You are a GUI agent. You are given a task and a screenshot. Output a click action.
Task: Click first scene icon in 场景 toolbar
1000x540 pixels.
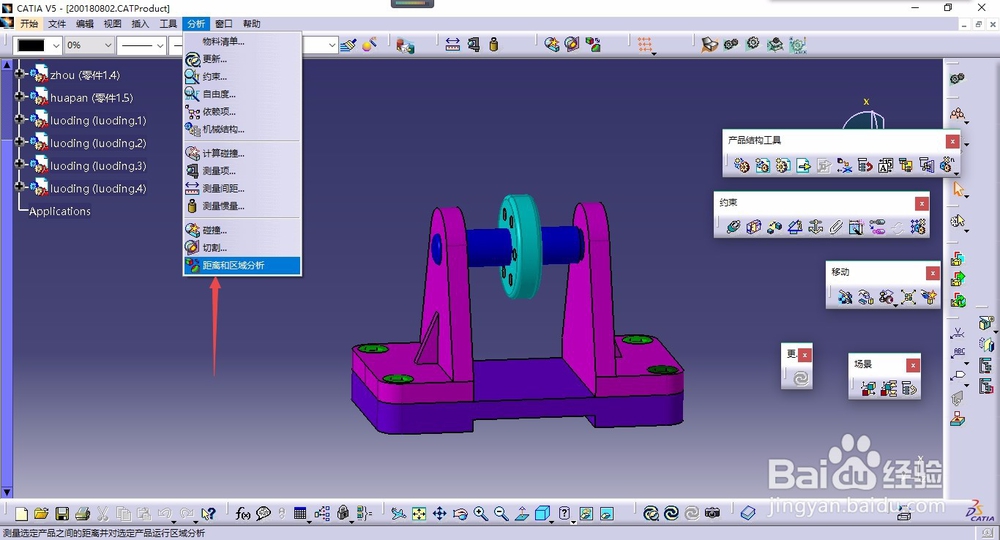coord(868,388)
